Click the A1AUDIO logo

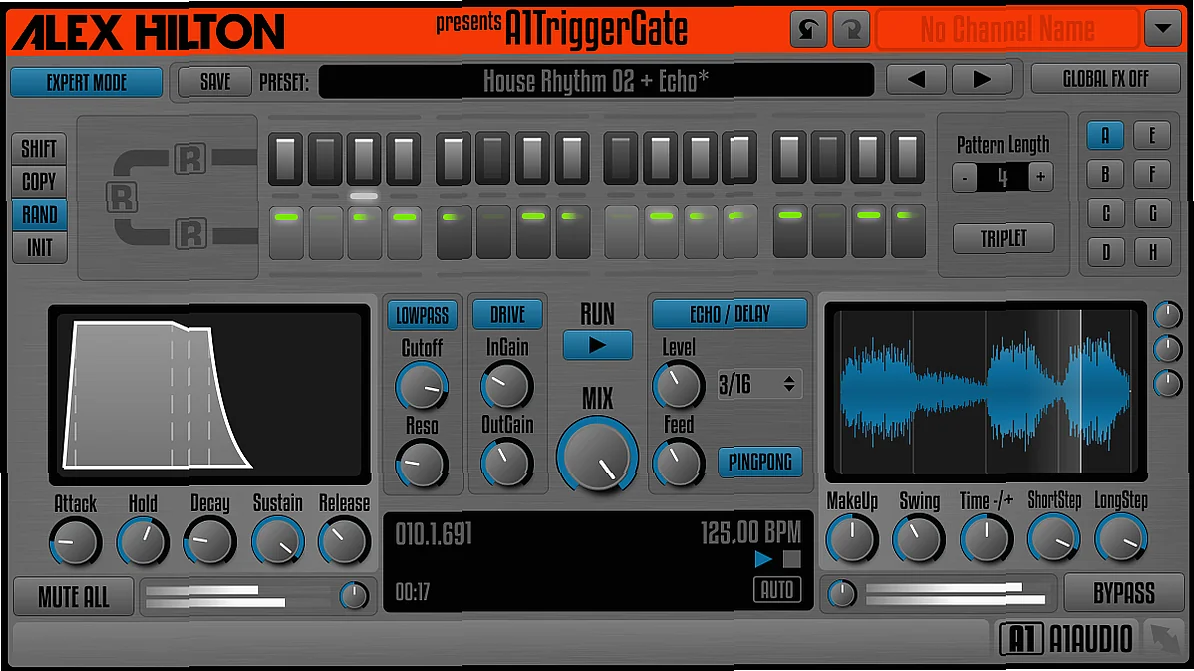click(x=1066, y=638)
